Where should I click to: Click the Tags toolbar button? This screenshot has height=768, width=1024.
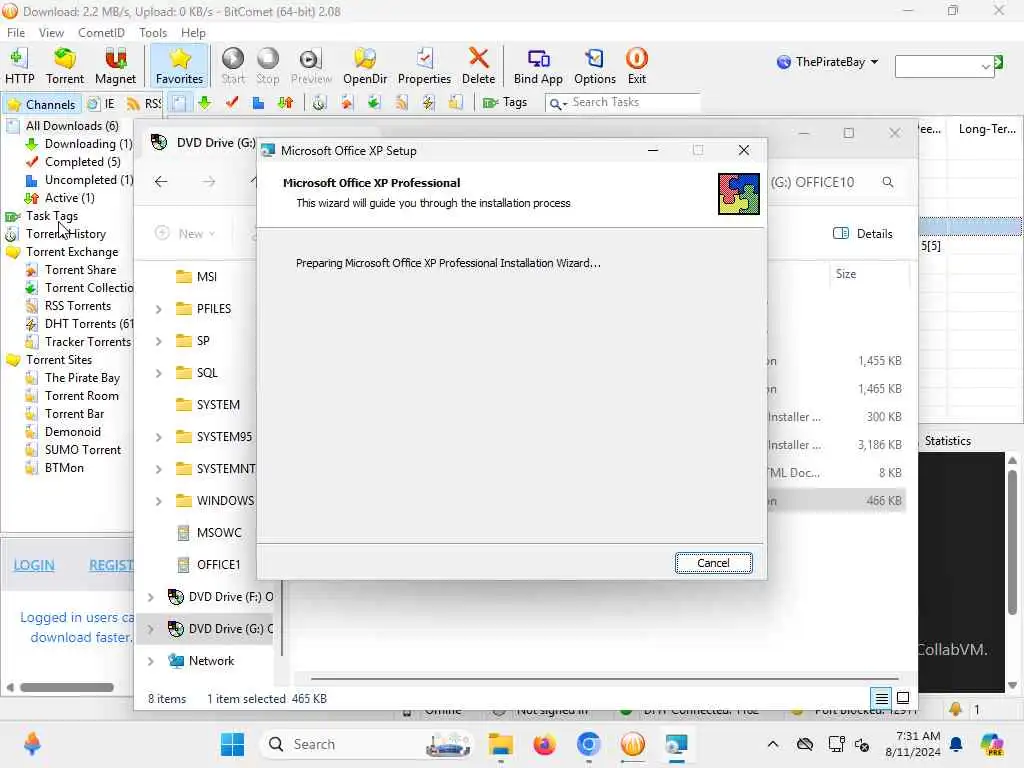(x=505, y=103)
